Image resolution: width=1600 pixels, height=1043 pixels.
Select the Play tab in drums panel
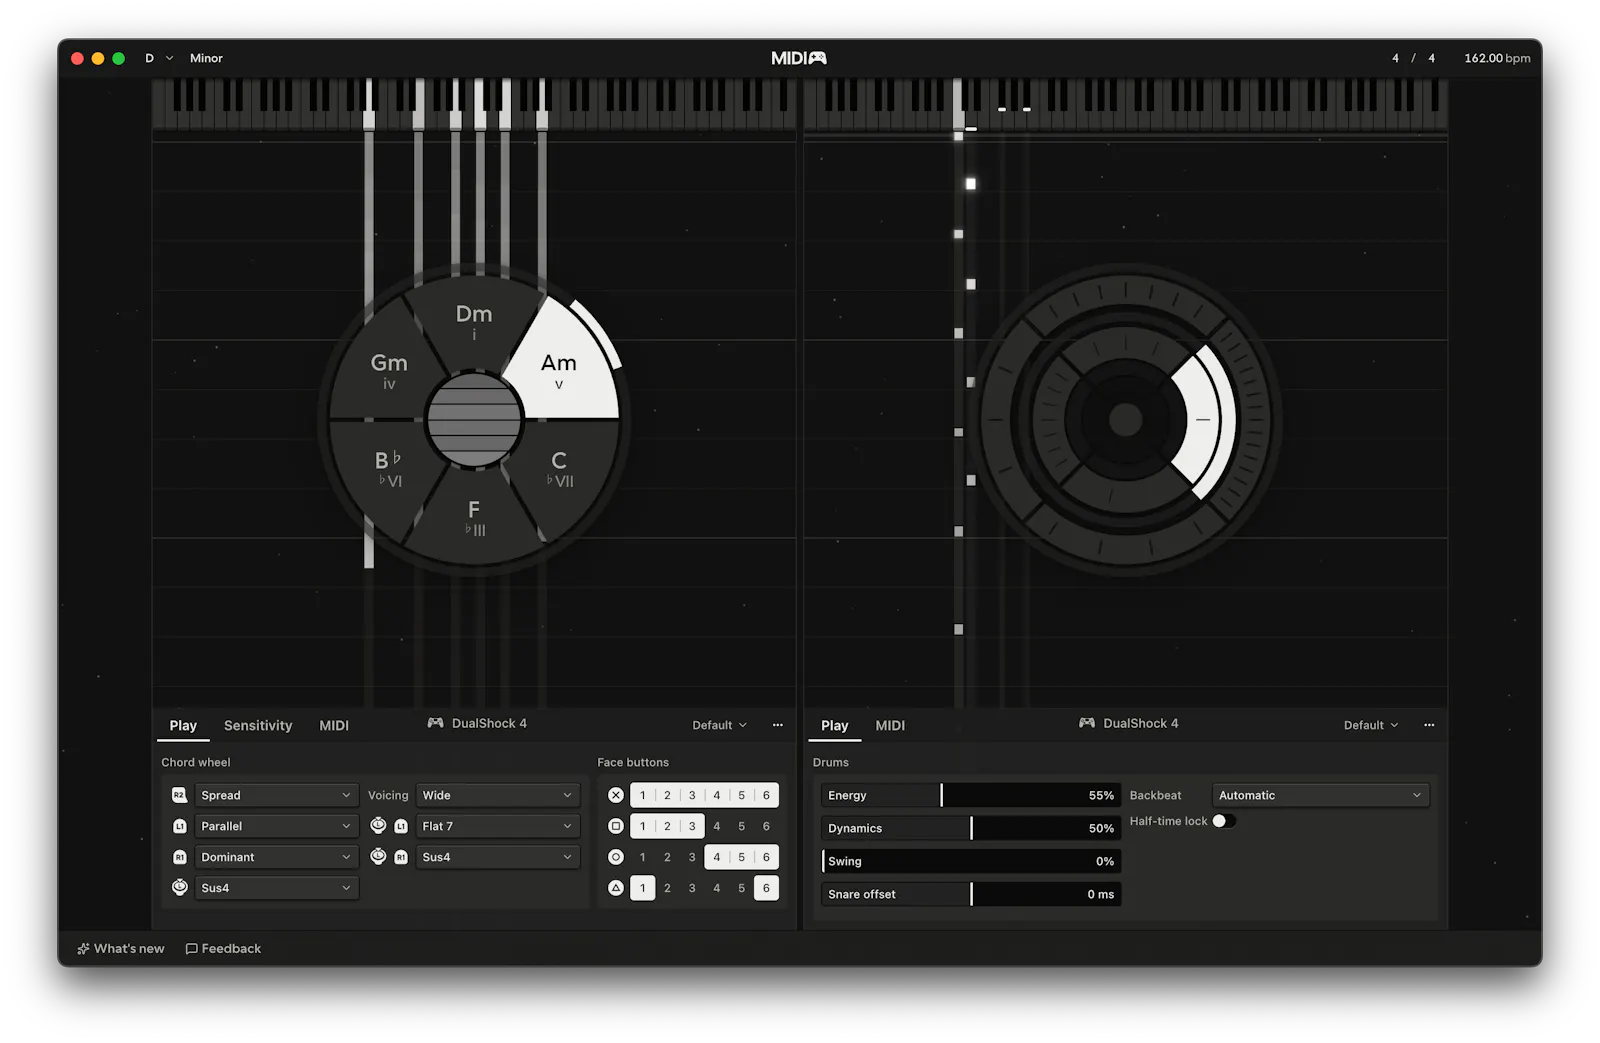tap(835, 726)
